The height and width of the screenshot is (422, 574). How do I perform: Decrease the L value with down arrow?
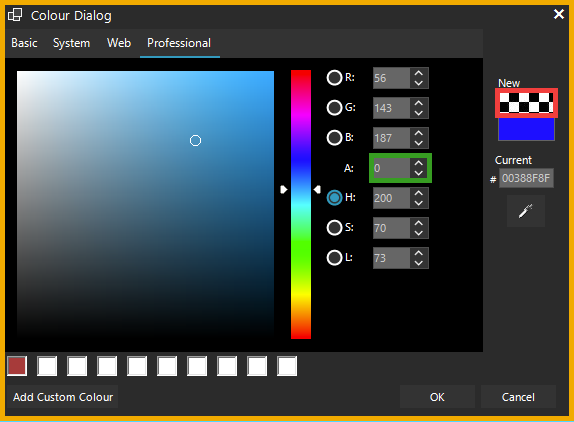pyautogui.click(x=419, y=263)
